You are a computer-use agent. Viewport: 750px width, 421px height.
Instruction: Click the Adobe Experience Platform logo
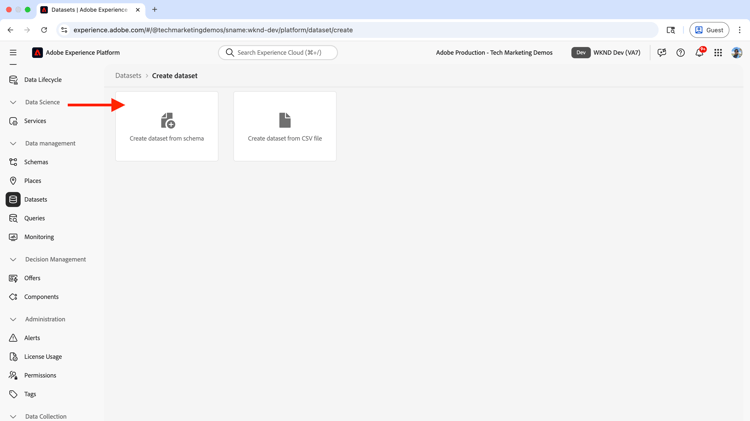click(x=37, y=53)
